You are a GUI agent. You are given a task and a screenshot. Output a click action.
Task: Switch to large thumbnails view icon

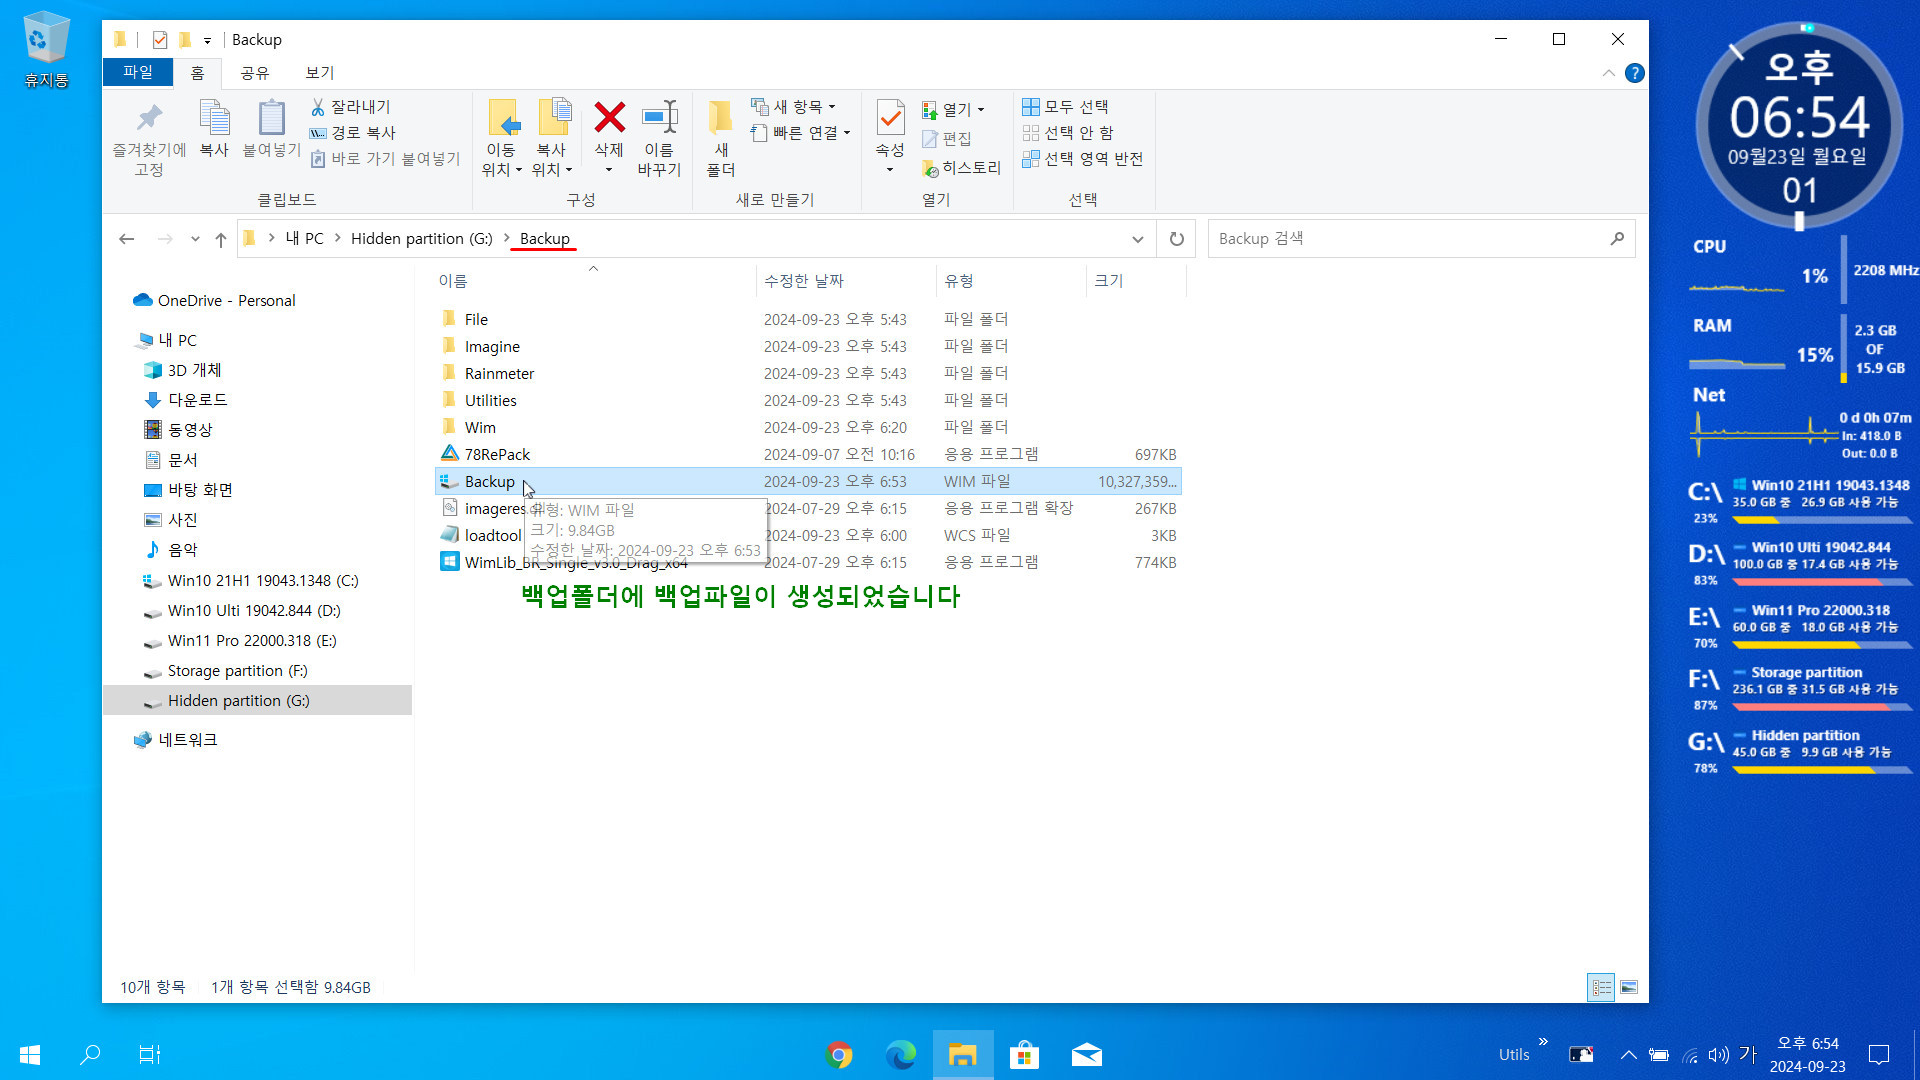click(1629, 988)
